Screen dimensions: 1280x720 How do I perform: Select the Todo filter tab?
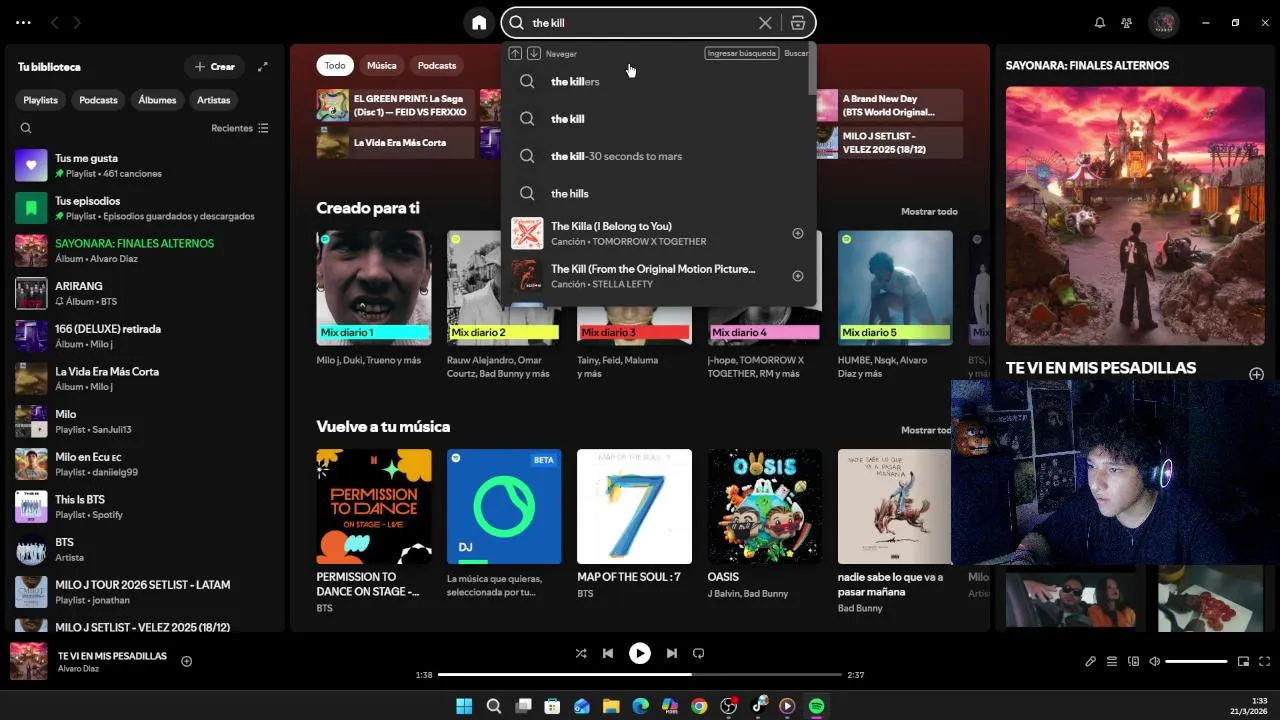(335, 66)
